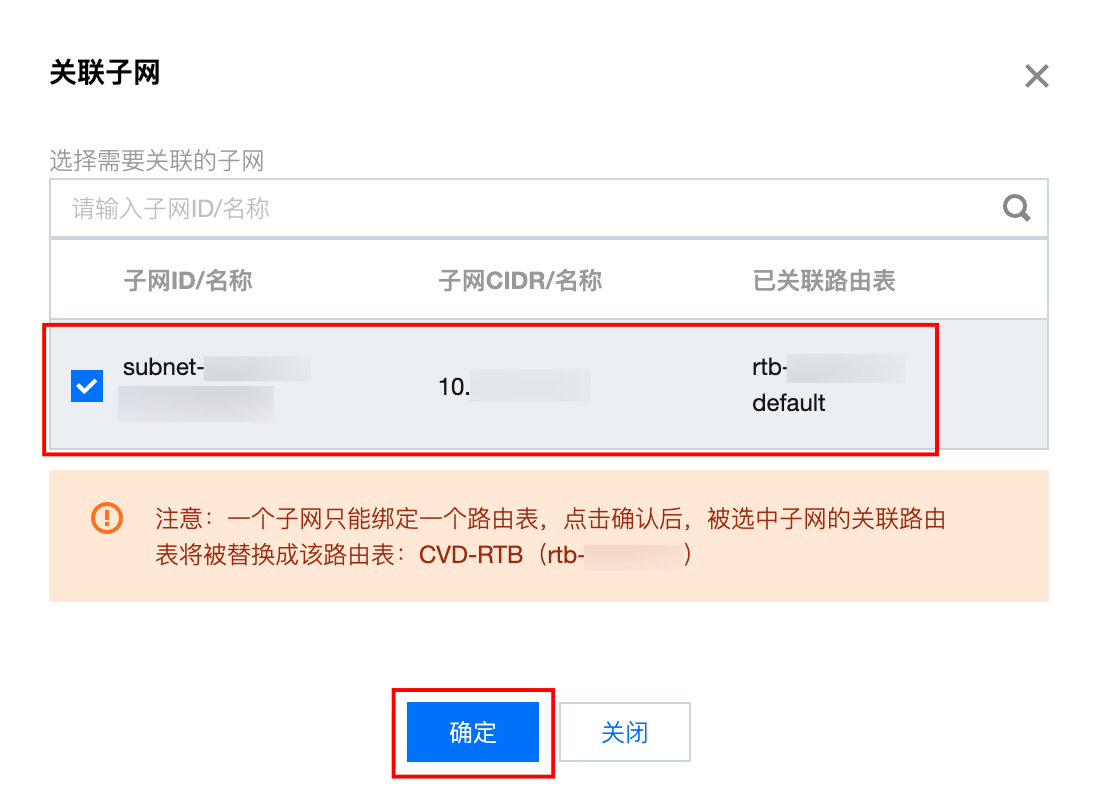This screenshot has width=1098, height=810.
Task: Click the 关联子网 dialog title
Action: [x=105, y=72]
